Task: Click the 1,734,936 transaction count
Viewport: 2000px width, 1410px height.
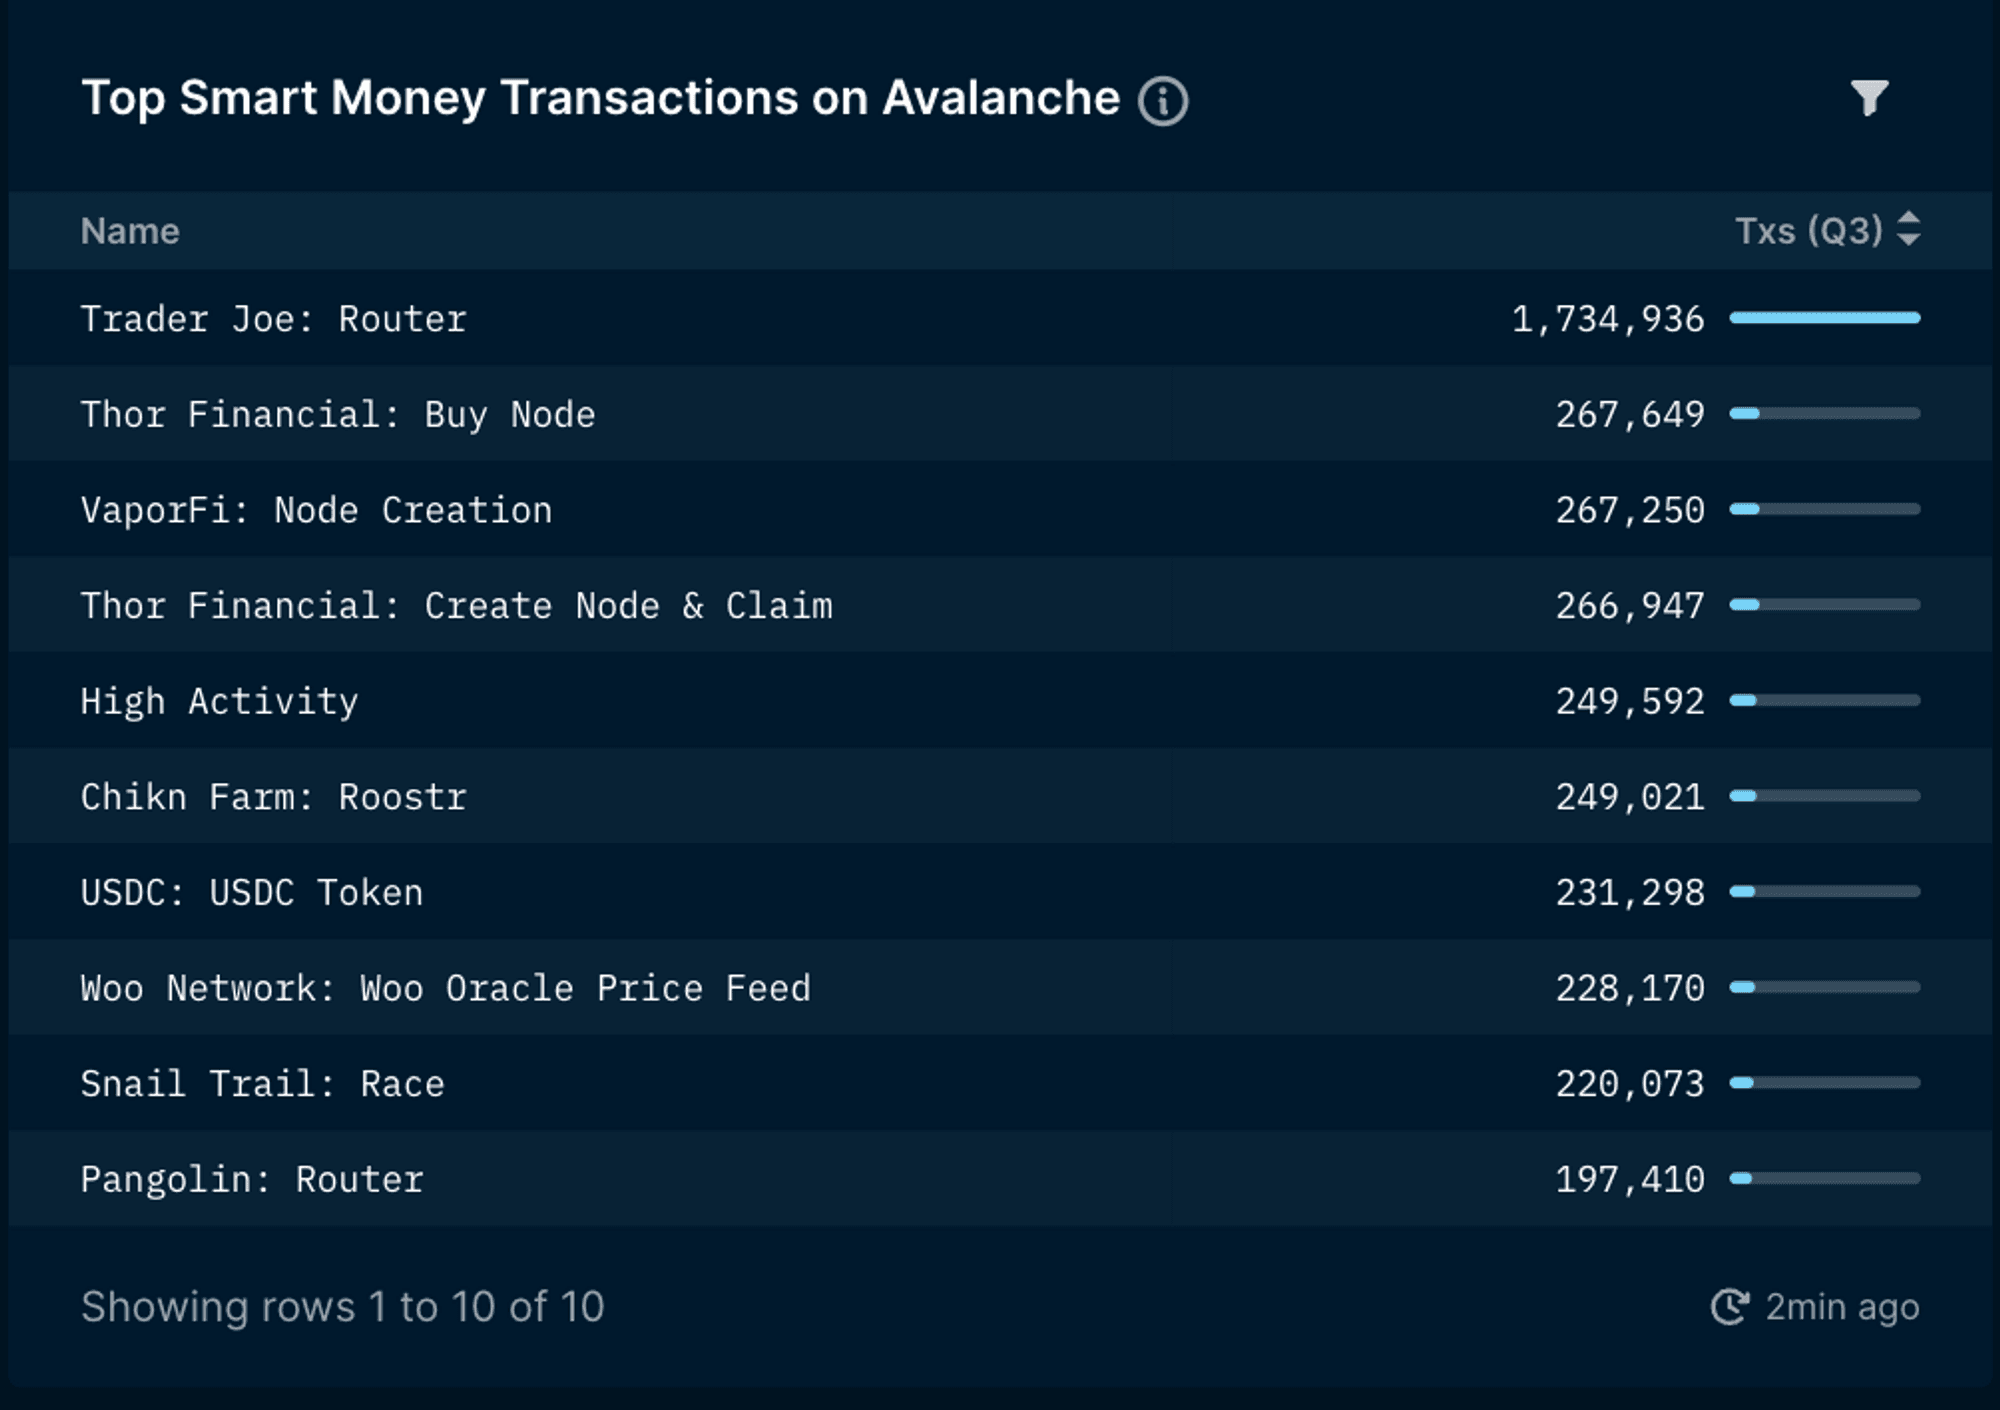Action: coord(1608,319)
